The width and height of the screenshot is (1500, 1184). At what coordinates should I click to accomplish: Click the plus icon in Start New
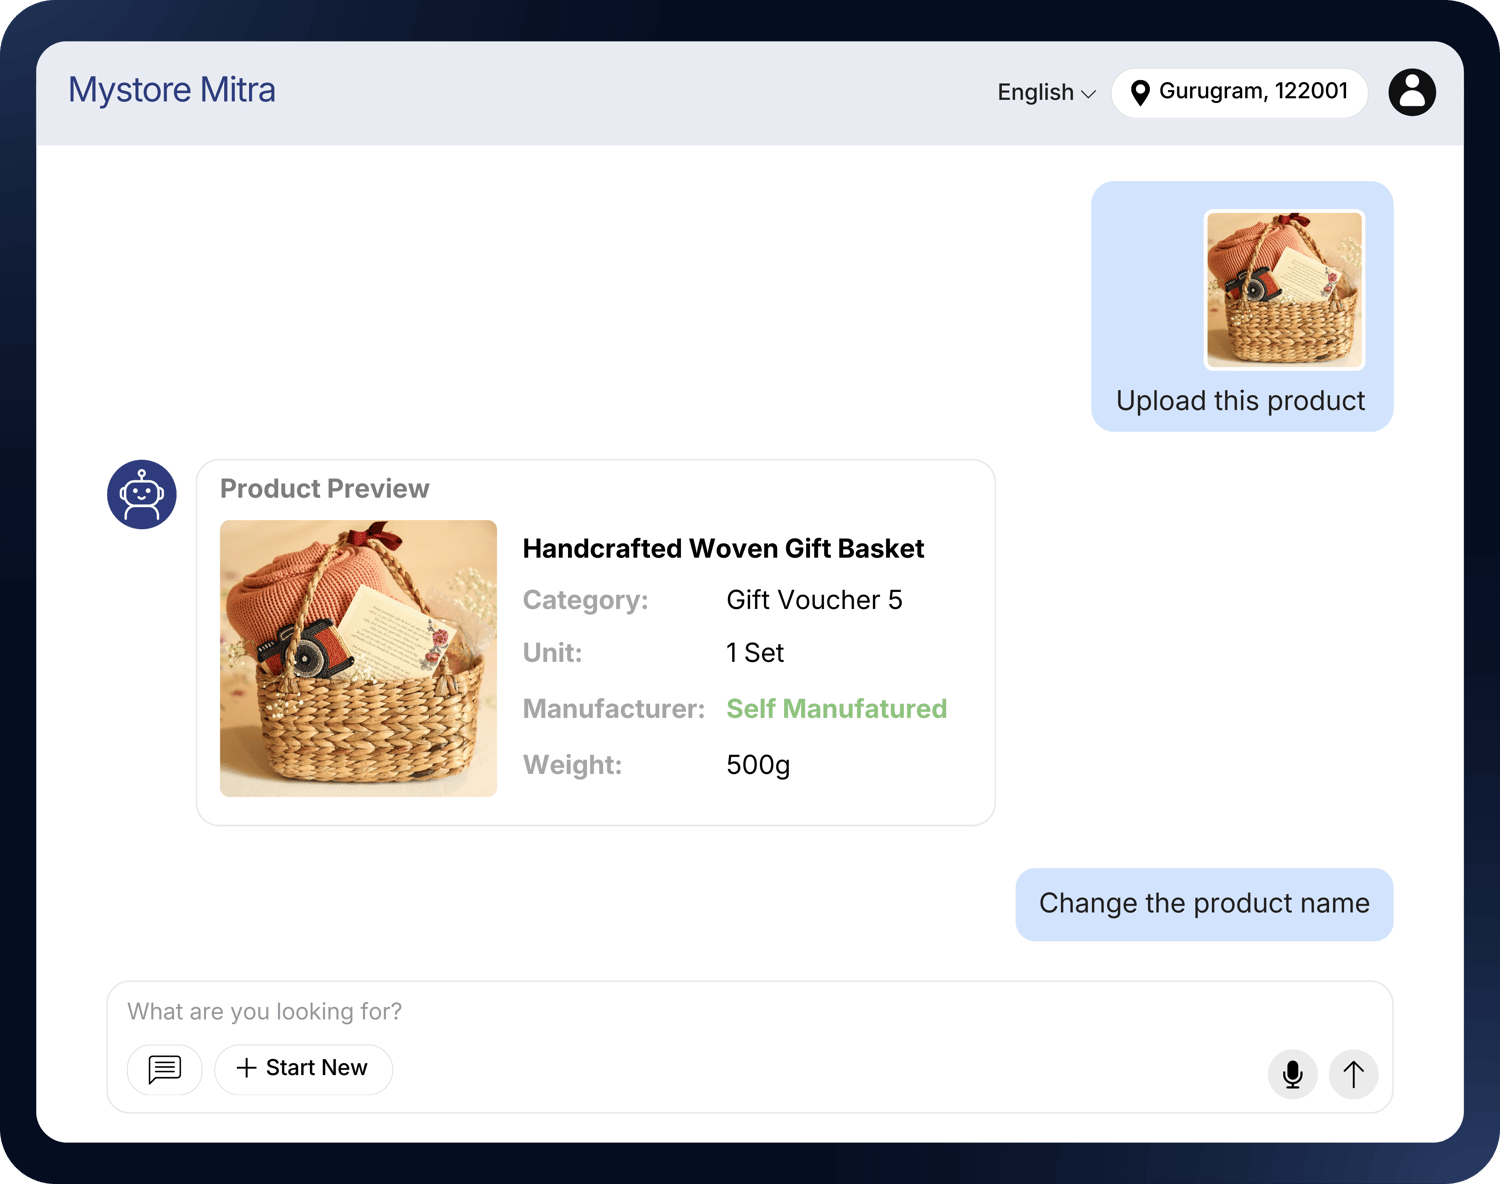click(x=246, y=1068)
